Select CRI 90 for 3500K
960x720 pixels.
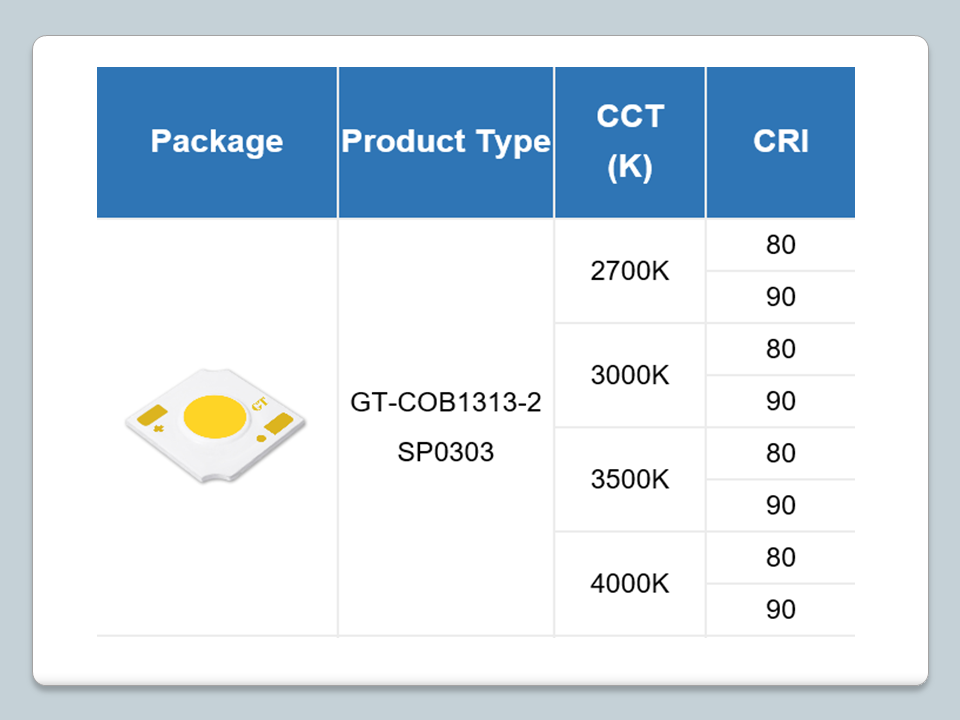coord(780,506)
